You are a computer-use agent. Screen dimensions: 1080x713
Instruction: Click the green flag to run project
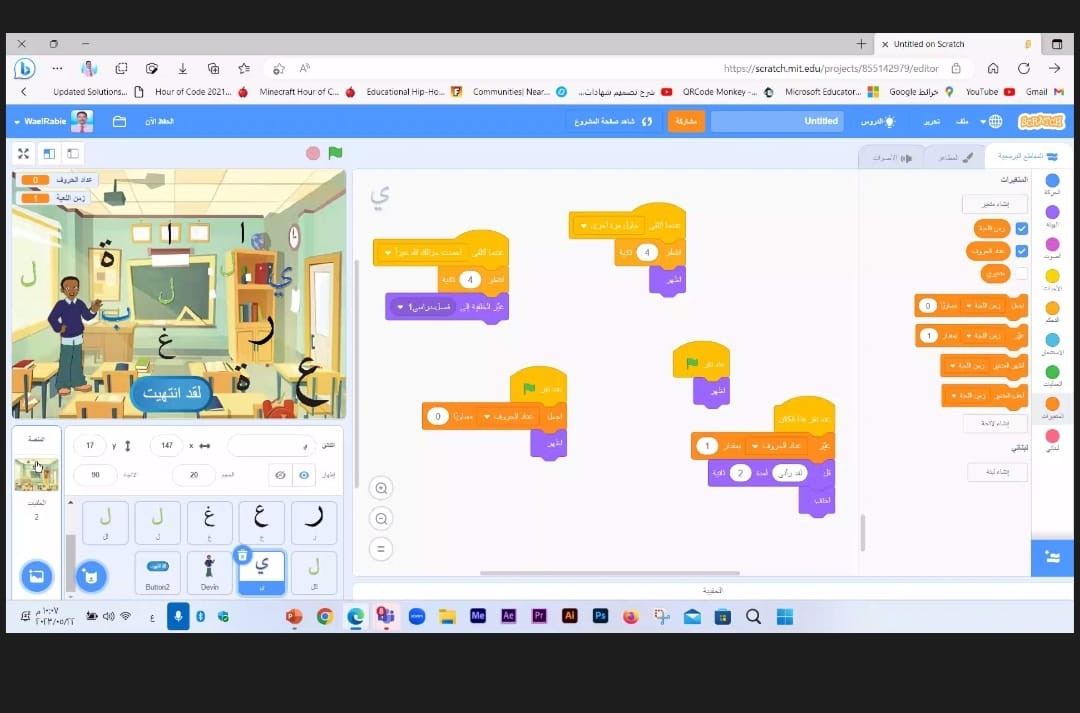pos(335,153)
